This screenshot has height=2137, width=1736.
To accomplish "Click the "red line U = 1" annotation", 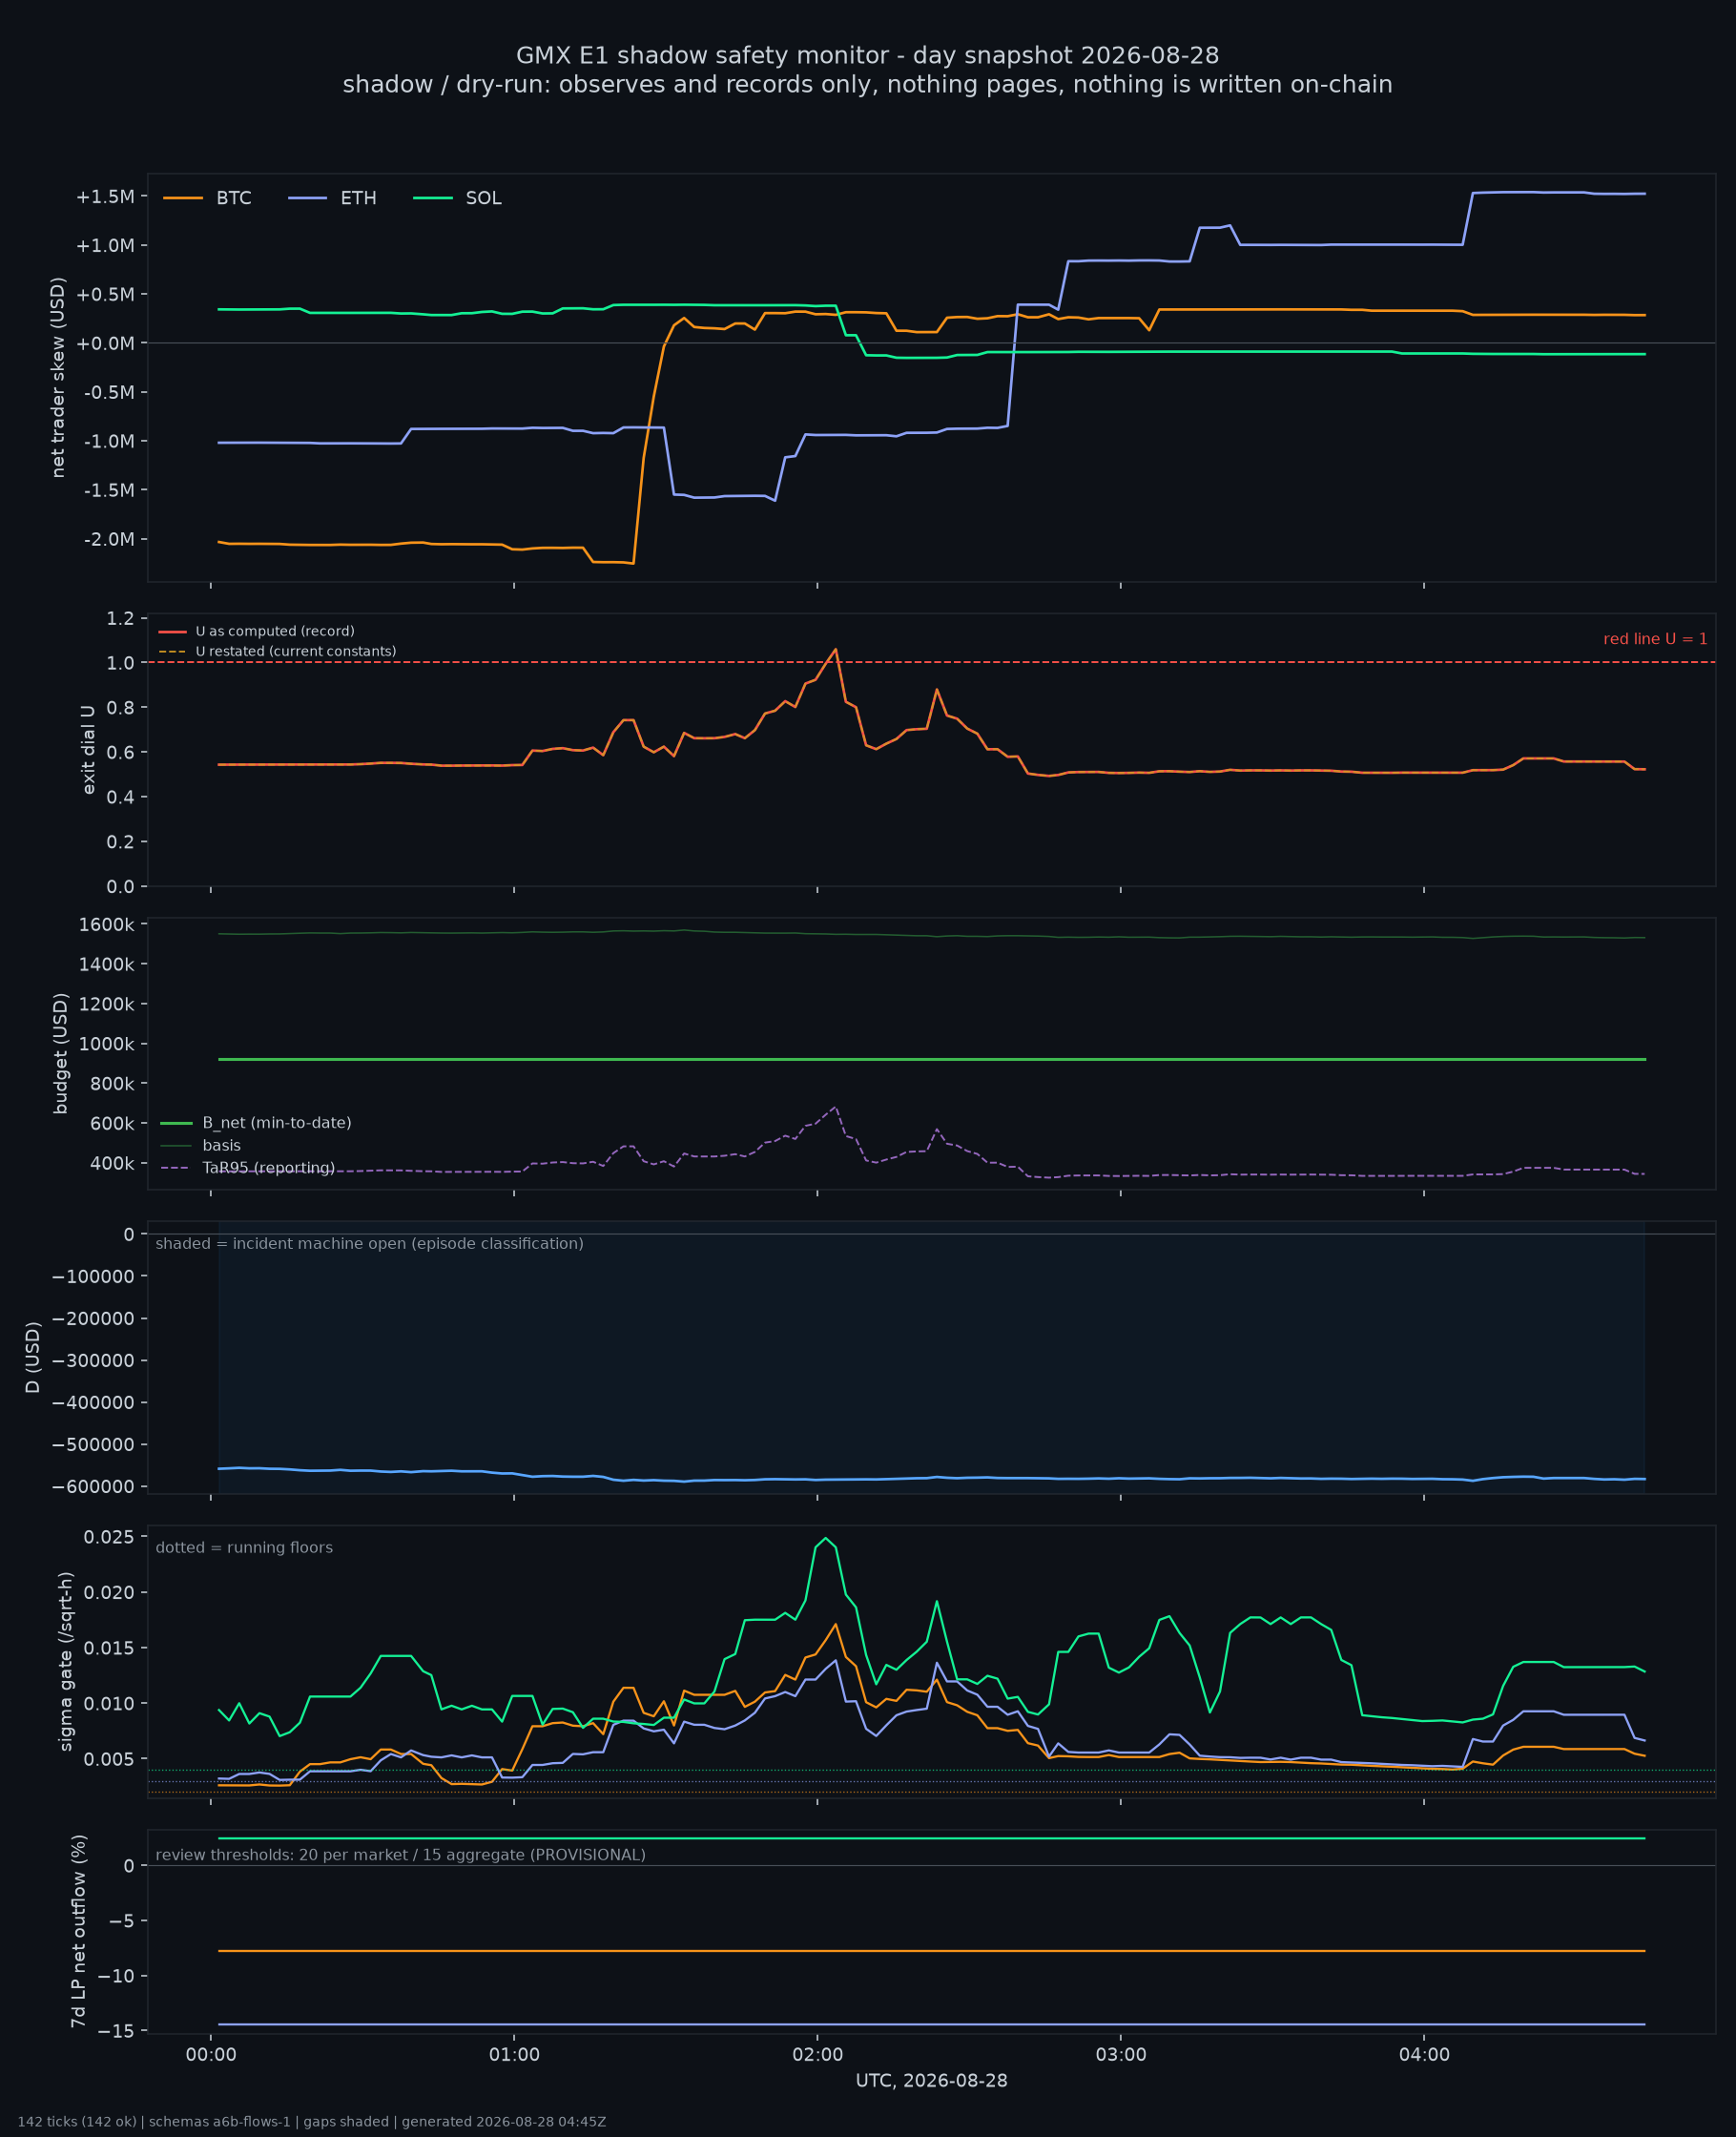I will [x=1655, y=639].
